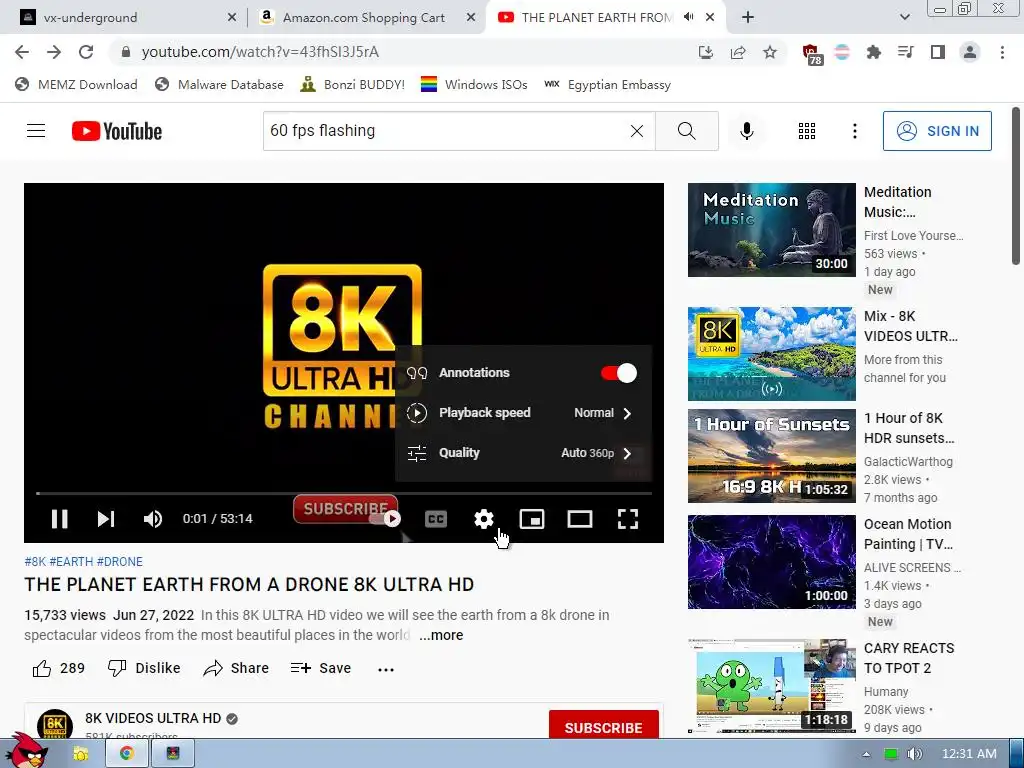
Task: Run search with magnifier button
Action: tap(686, 131)
